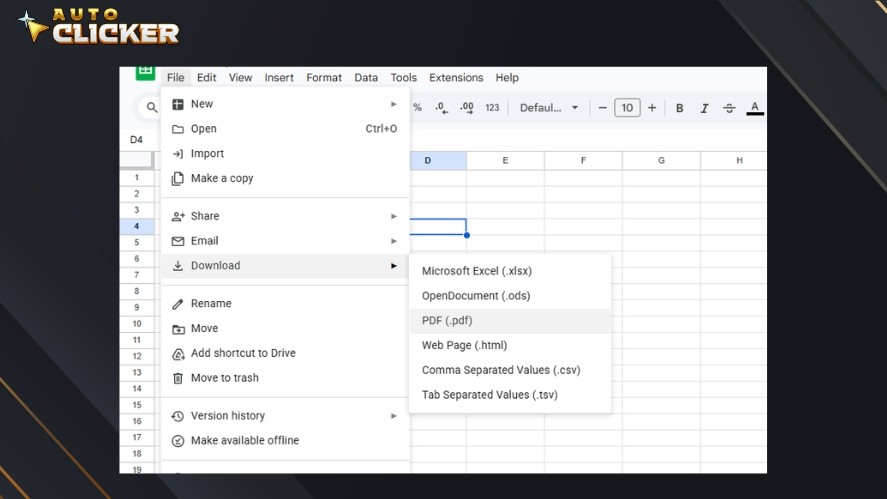Select row 10 header
Image resolution: width=887 pixels, height=499 pixels.
pyautogui.click(x=136, y=324)
